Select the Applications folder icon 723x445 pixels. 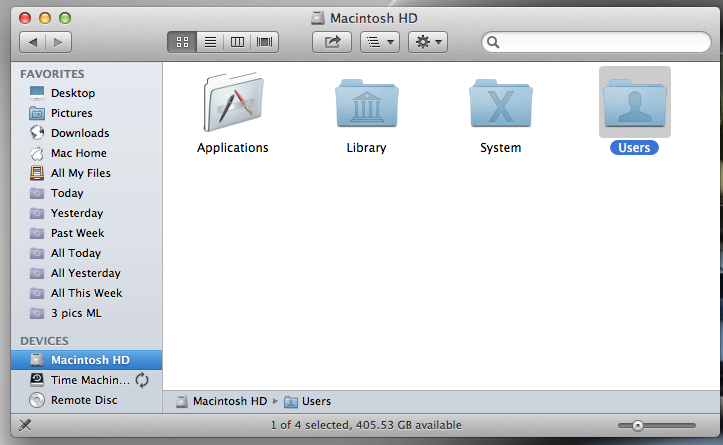233,102
